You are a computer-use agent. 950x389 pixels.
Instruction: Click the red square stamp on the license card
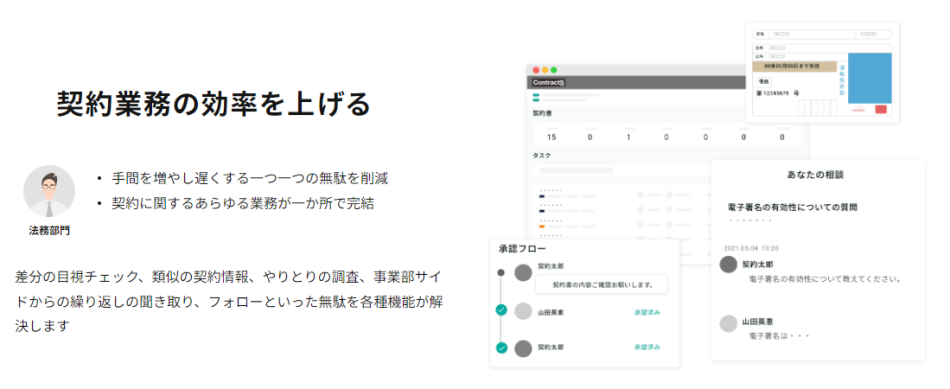880,110
